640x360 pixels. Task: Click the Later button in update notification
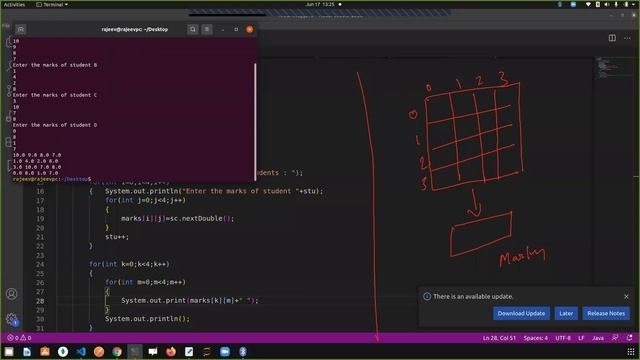click(566, 313)
